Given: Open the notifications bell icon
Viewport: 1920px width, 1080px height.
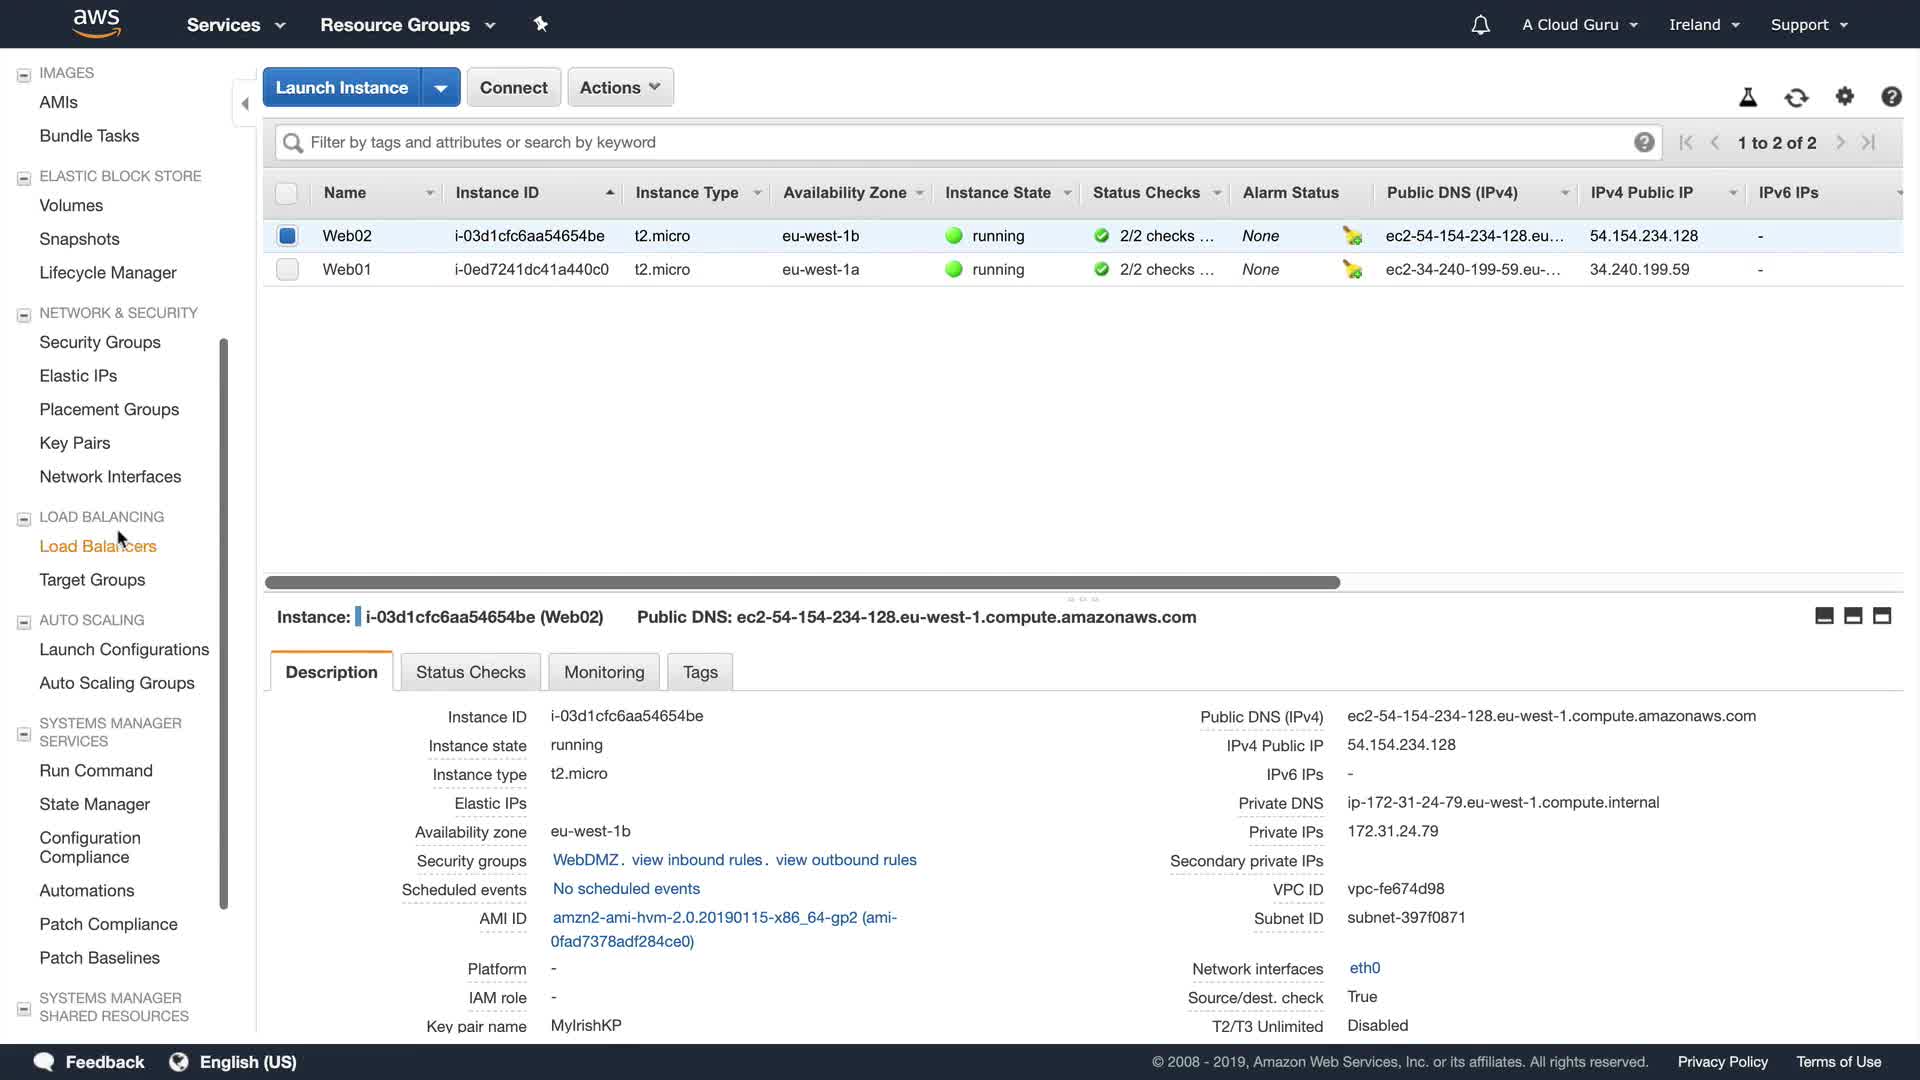Looking at the screenshot, I should (1480, 25).
